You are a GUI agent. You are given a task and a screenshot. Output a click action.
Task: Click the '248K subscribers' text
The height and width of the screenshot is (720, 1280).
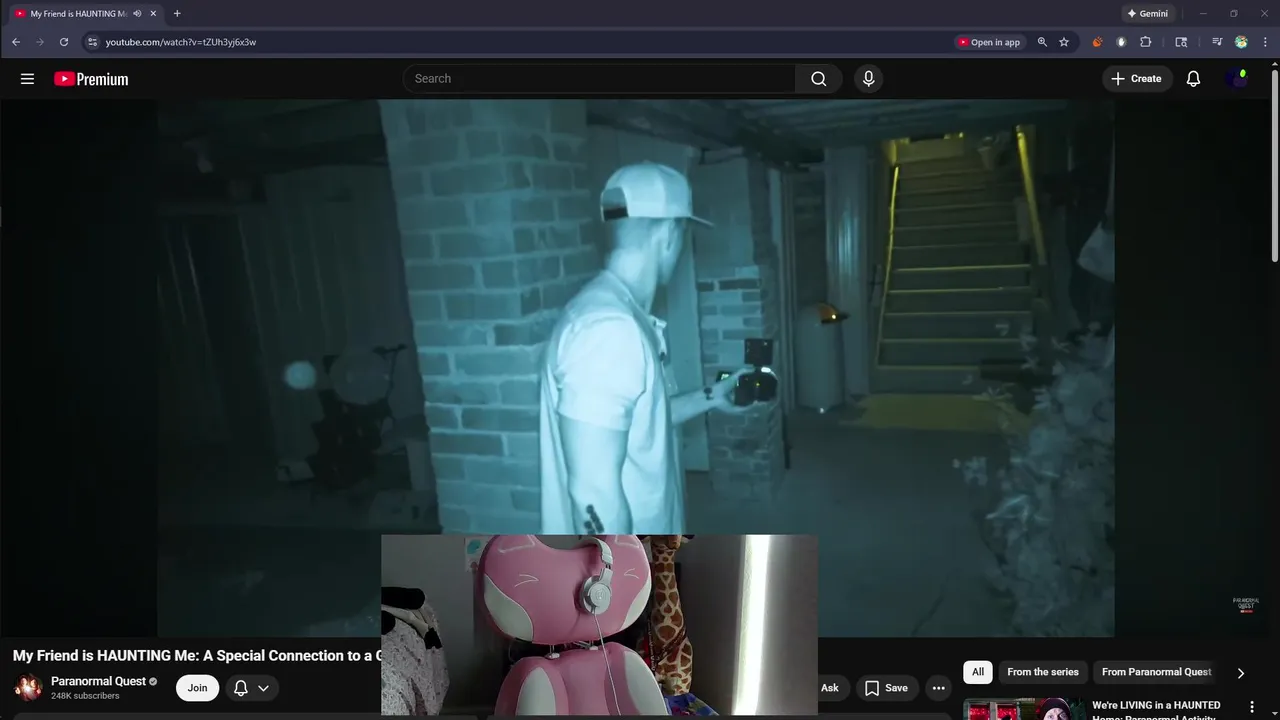(85, 696)
